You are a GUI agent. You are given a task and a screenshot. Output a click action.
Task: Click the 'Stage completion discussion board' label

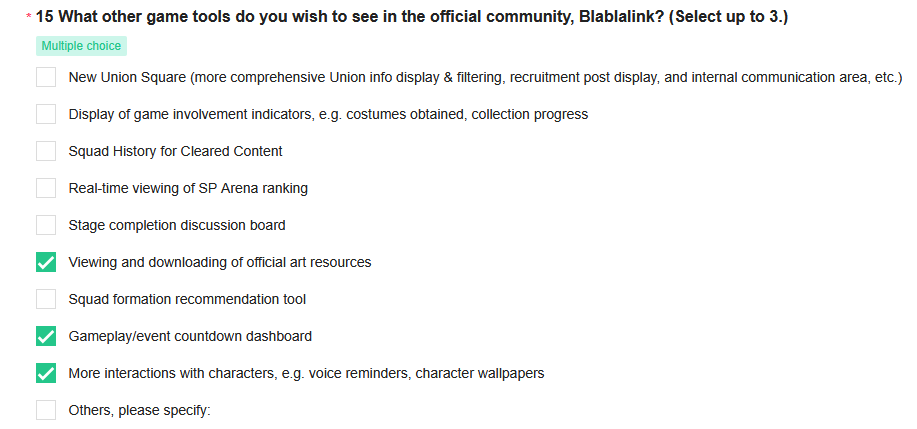(x=177, y=225)
